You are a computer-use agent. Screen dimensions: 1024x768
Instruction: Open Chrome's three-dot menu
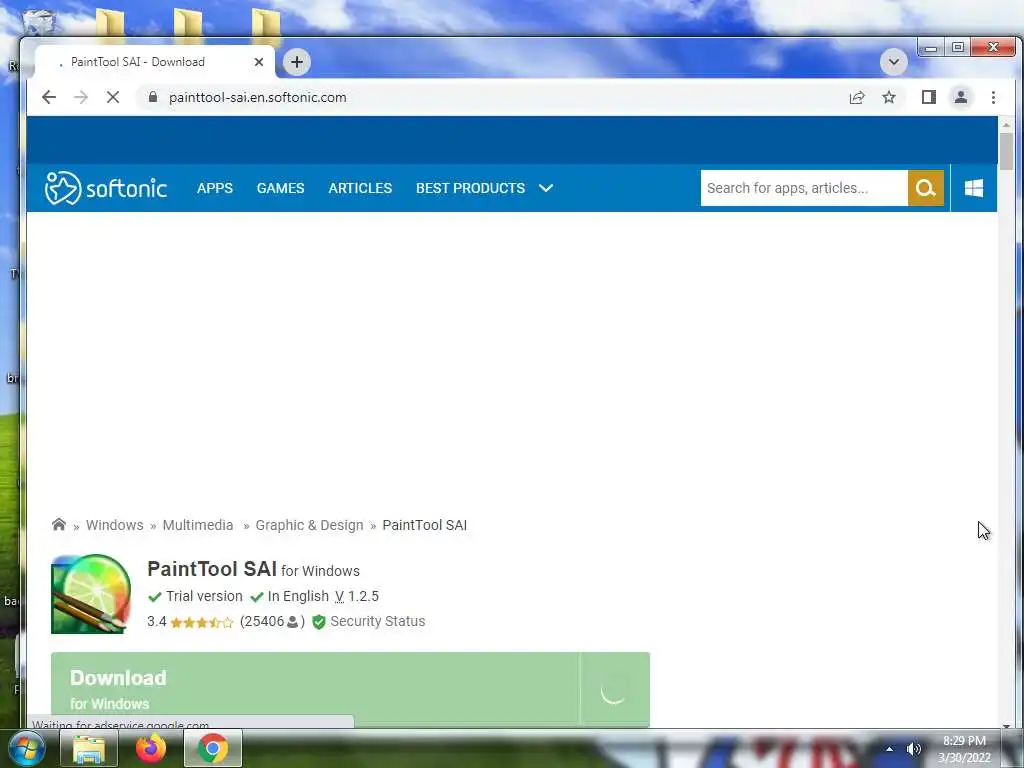click(993, 97)
